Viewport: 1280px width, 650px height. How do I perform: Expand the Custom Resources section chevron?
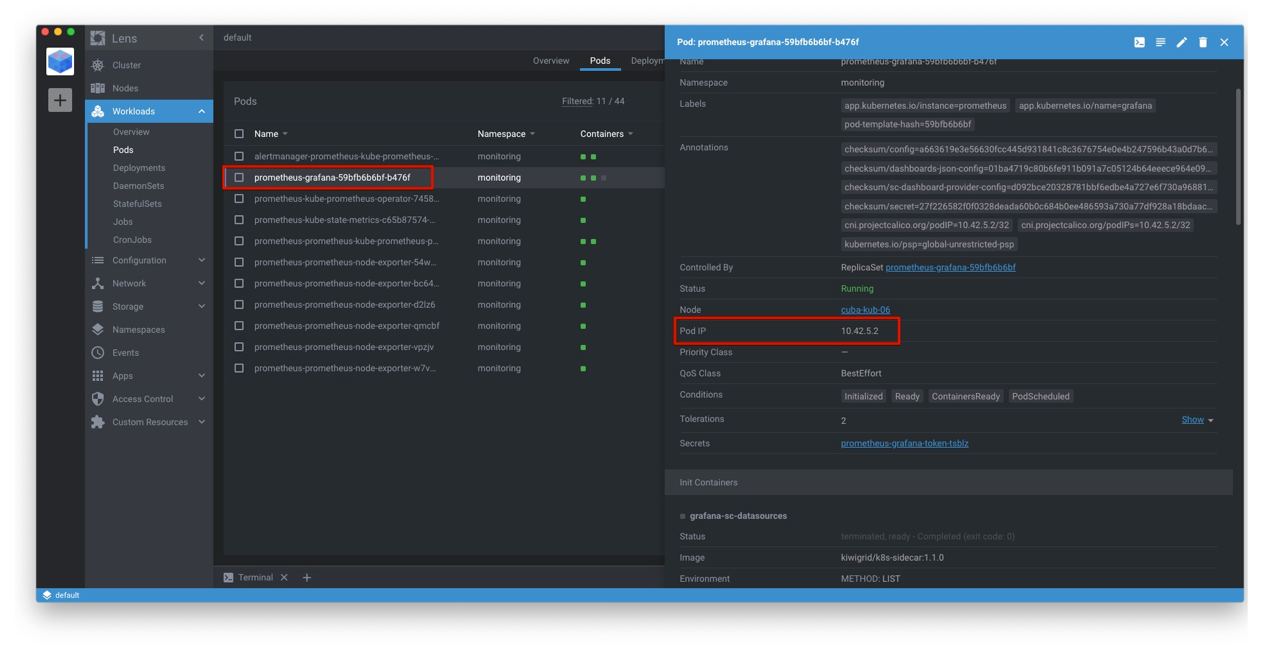(201, 422)
